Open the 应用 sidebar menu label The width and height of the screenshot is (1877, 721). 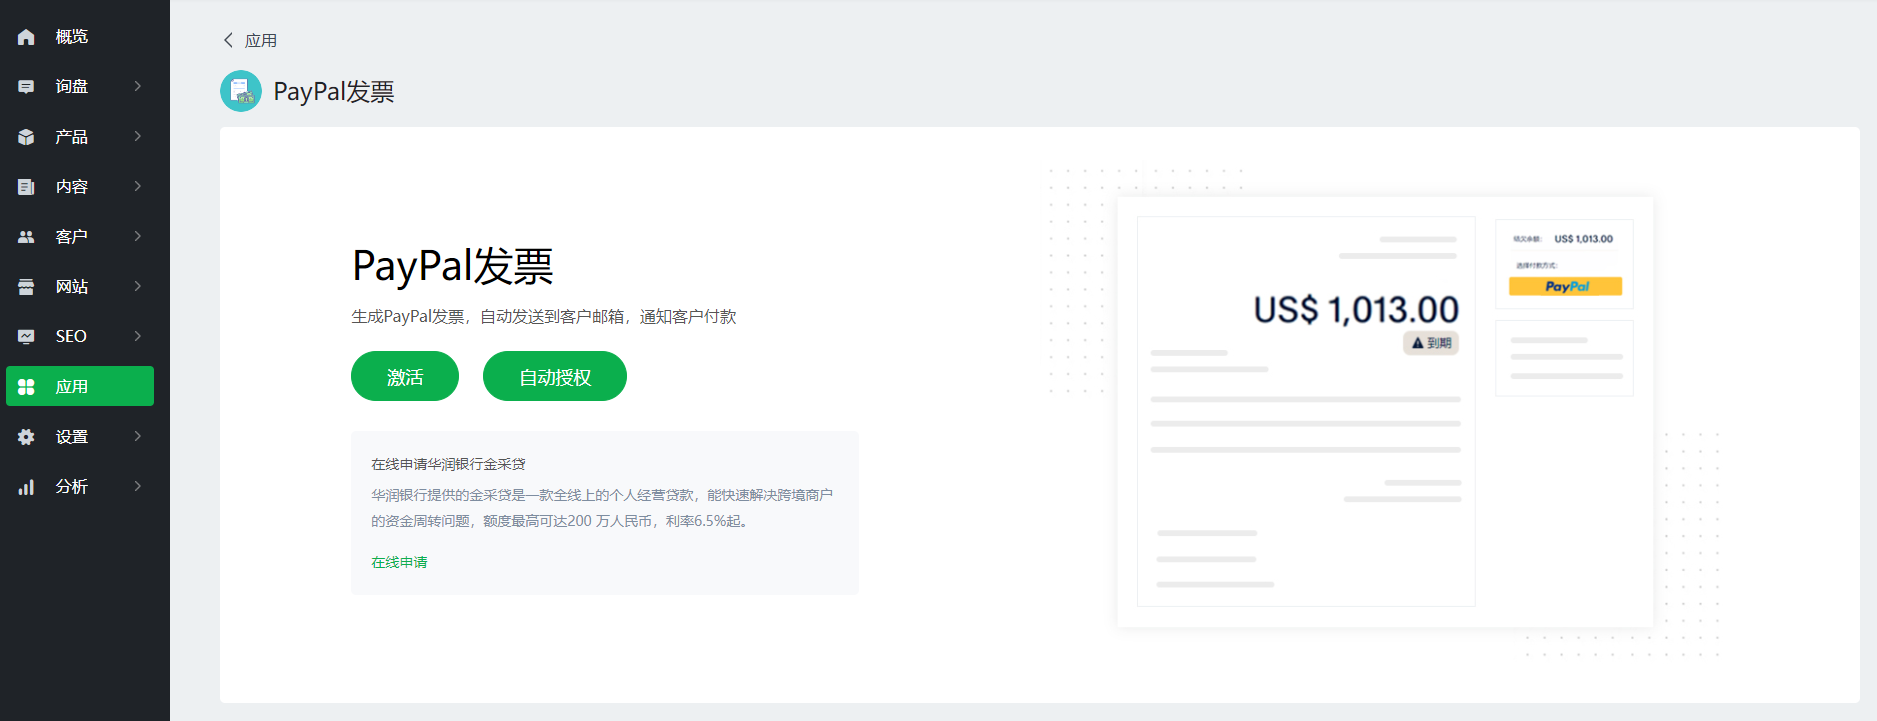[x=72, y=387]
